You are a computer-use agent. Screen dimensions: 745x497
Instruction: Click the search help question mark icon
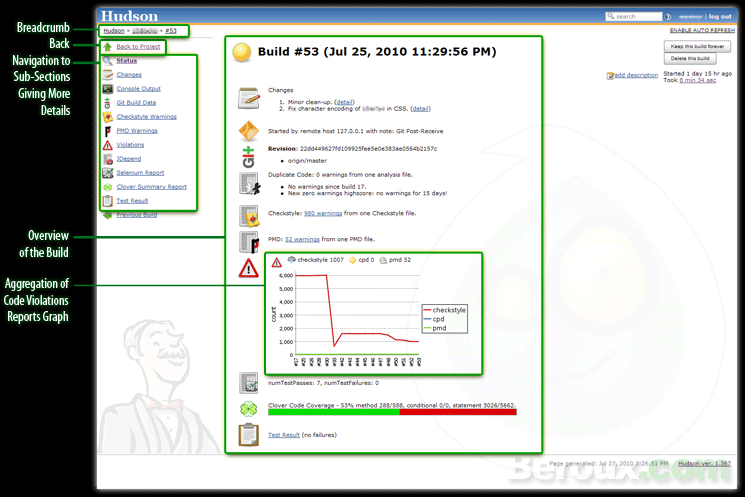coord(668,17)
